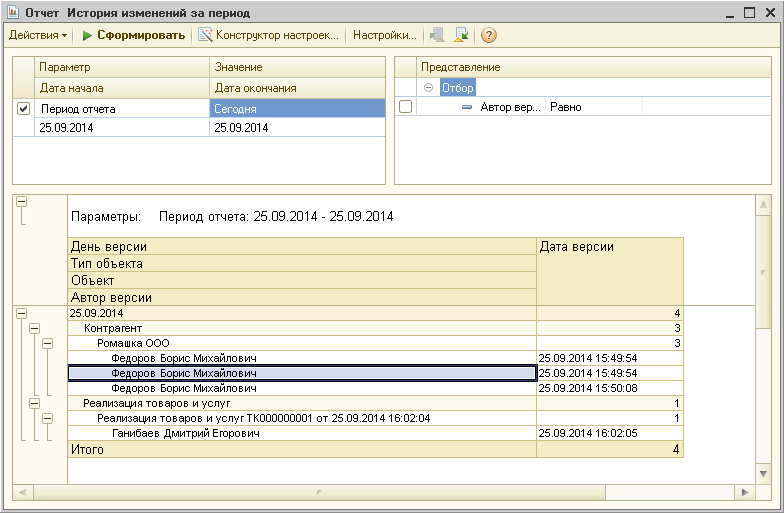Click the restore settings toolbar icon
784x513 pixels.
click(x=437, y=35)
